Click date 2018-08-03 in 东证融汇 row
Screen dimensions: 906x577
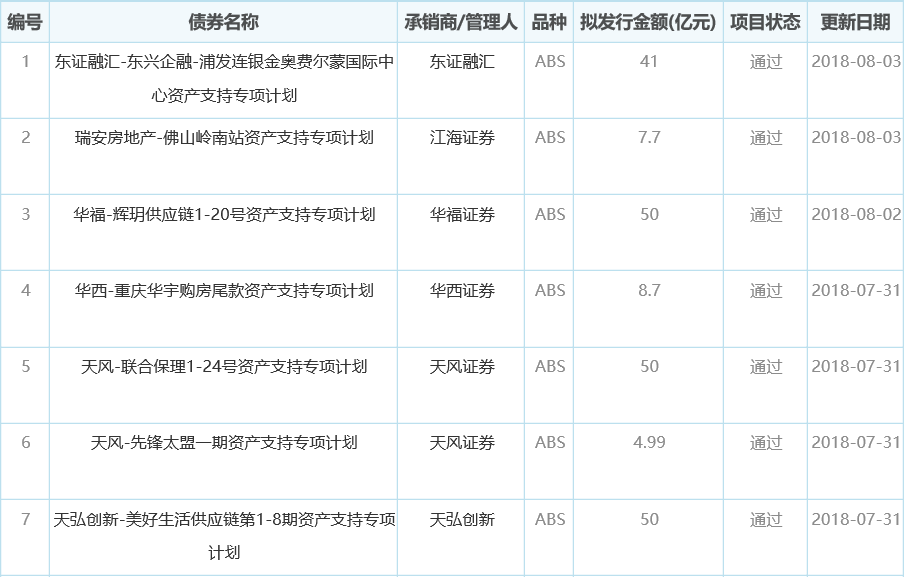click(856, 61)
